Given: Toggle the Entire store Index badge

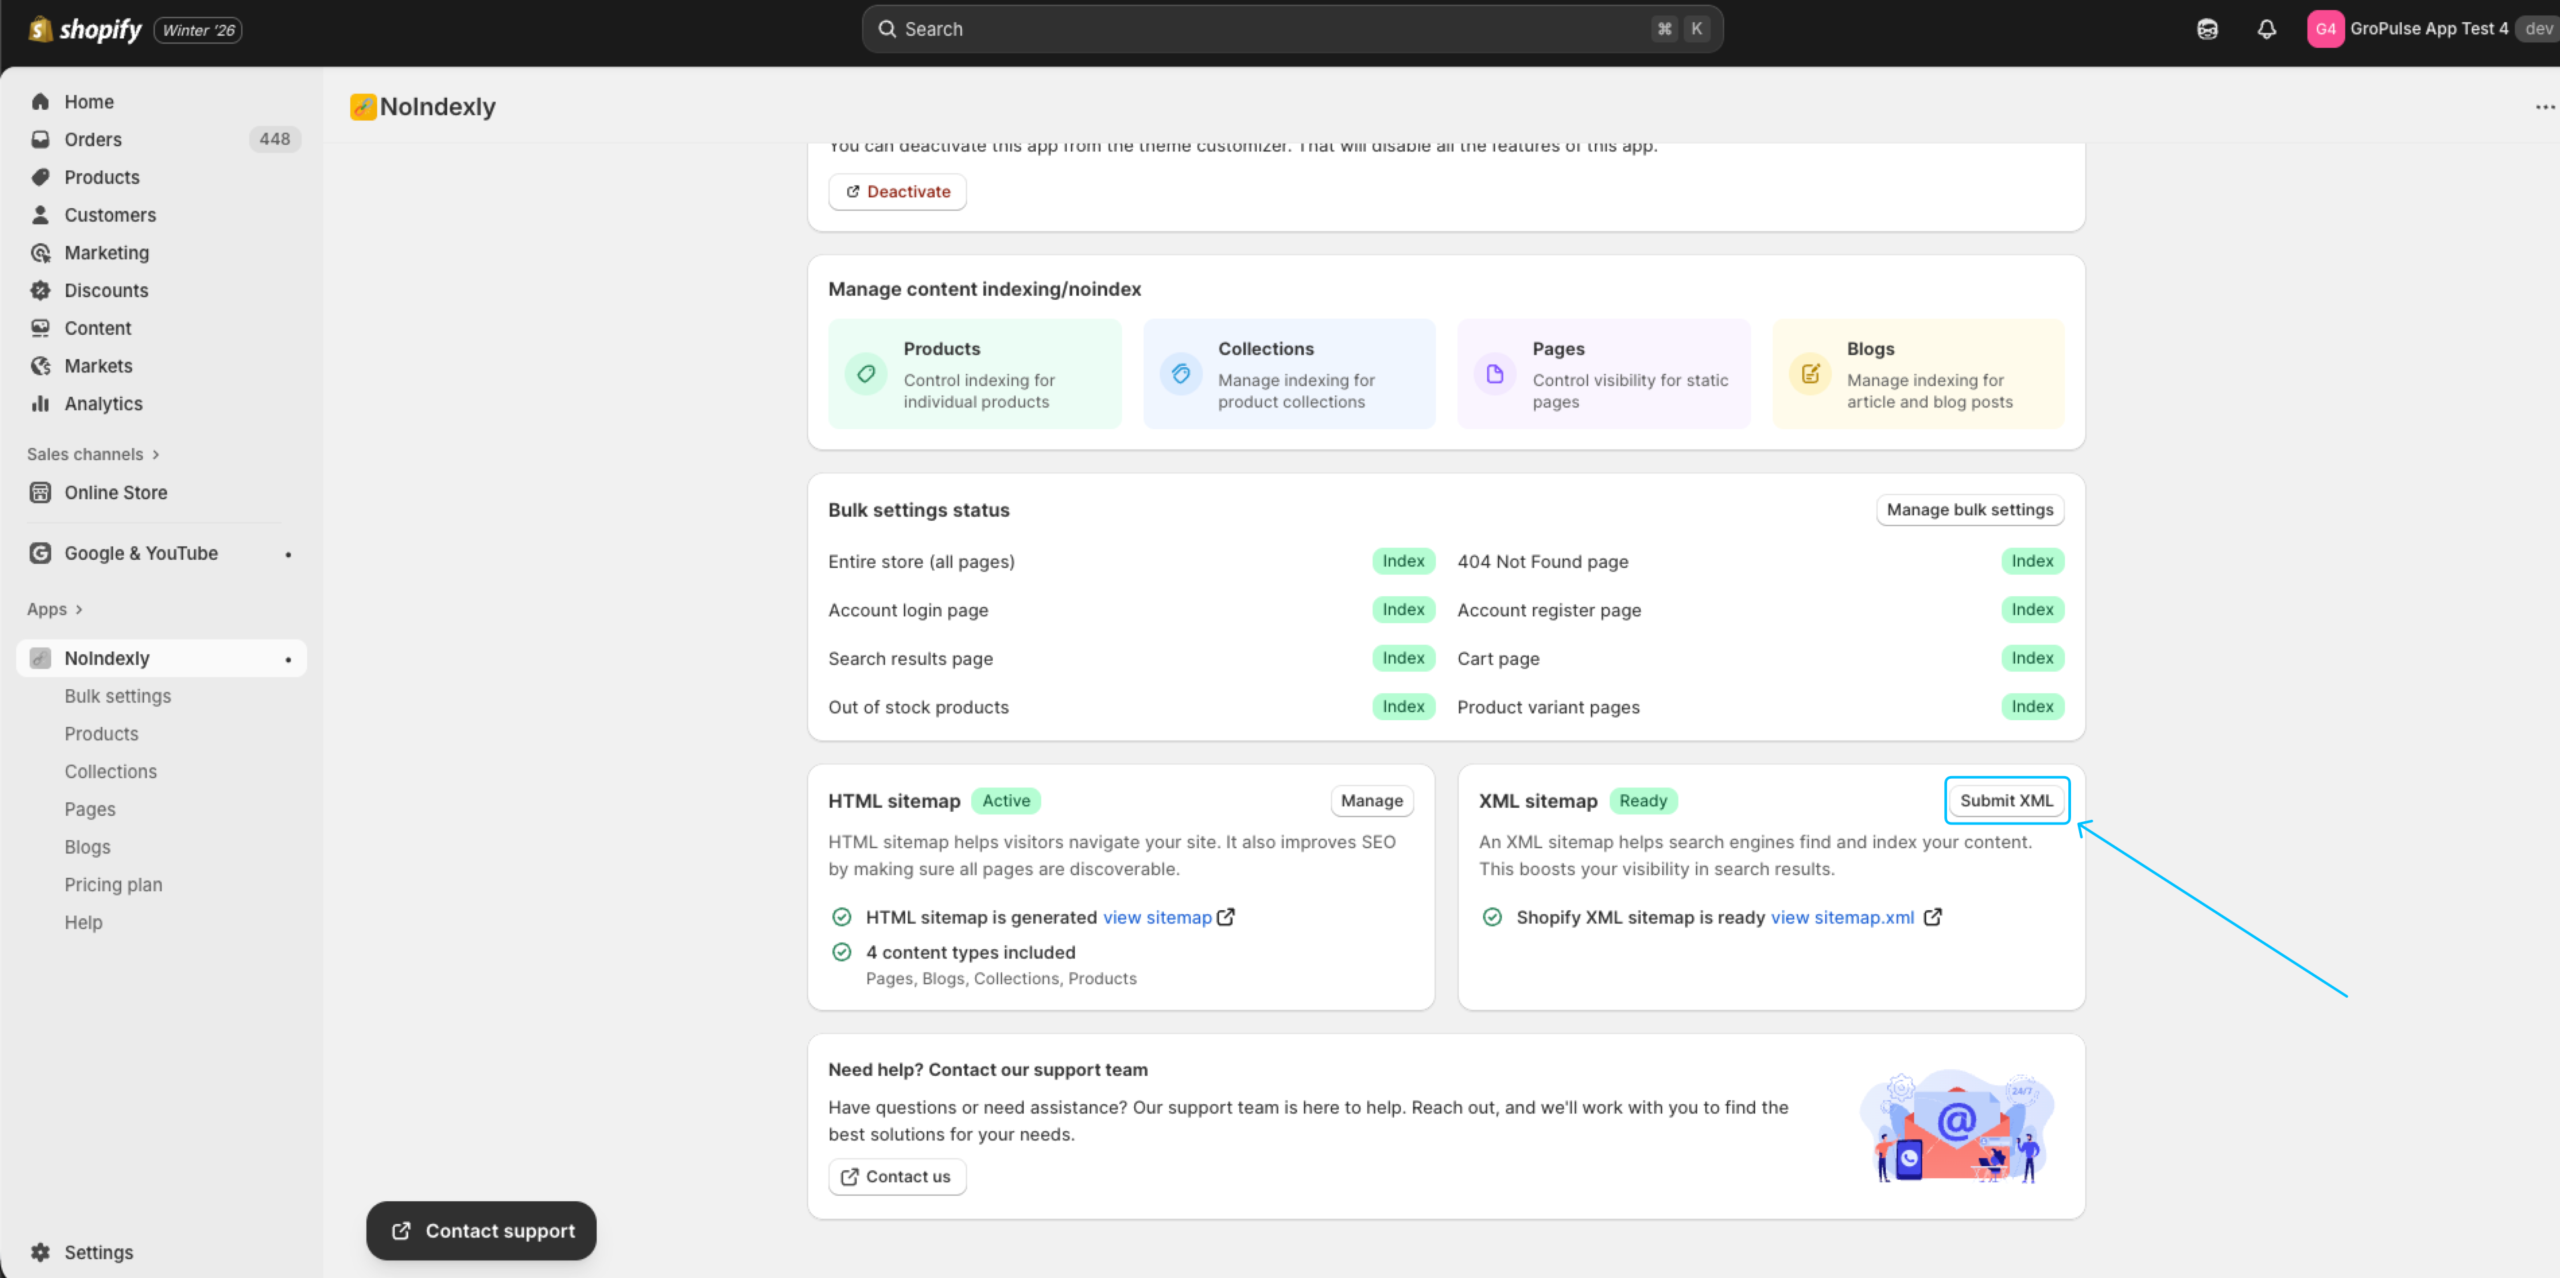Looking at the screenshot, I should 1403,561.
